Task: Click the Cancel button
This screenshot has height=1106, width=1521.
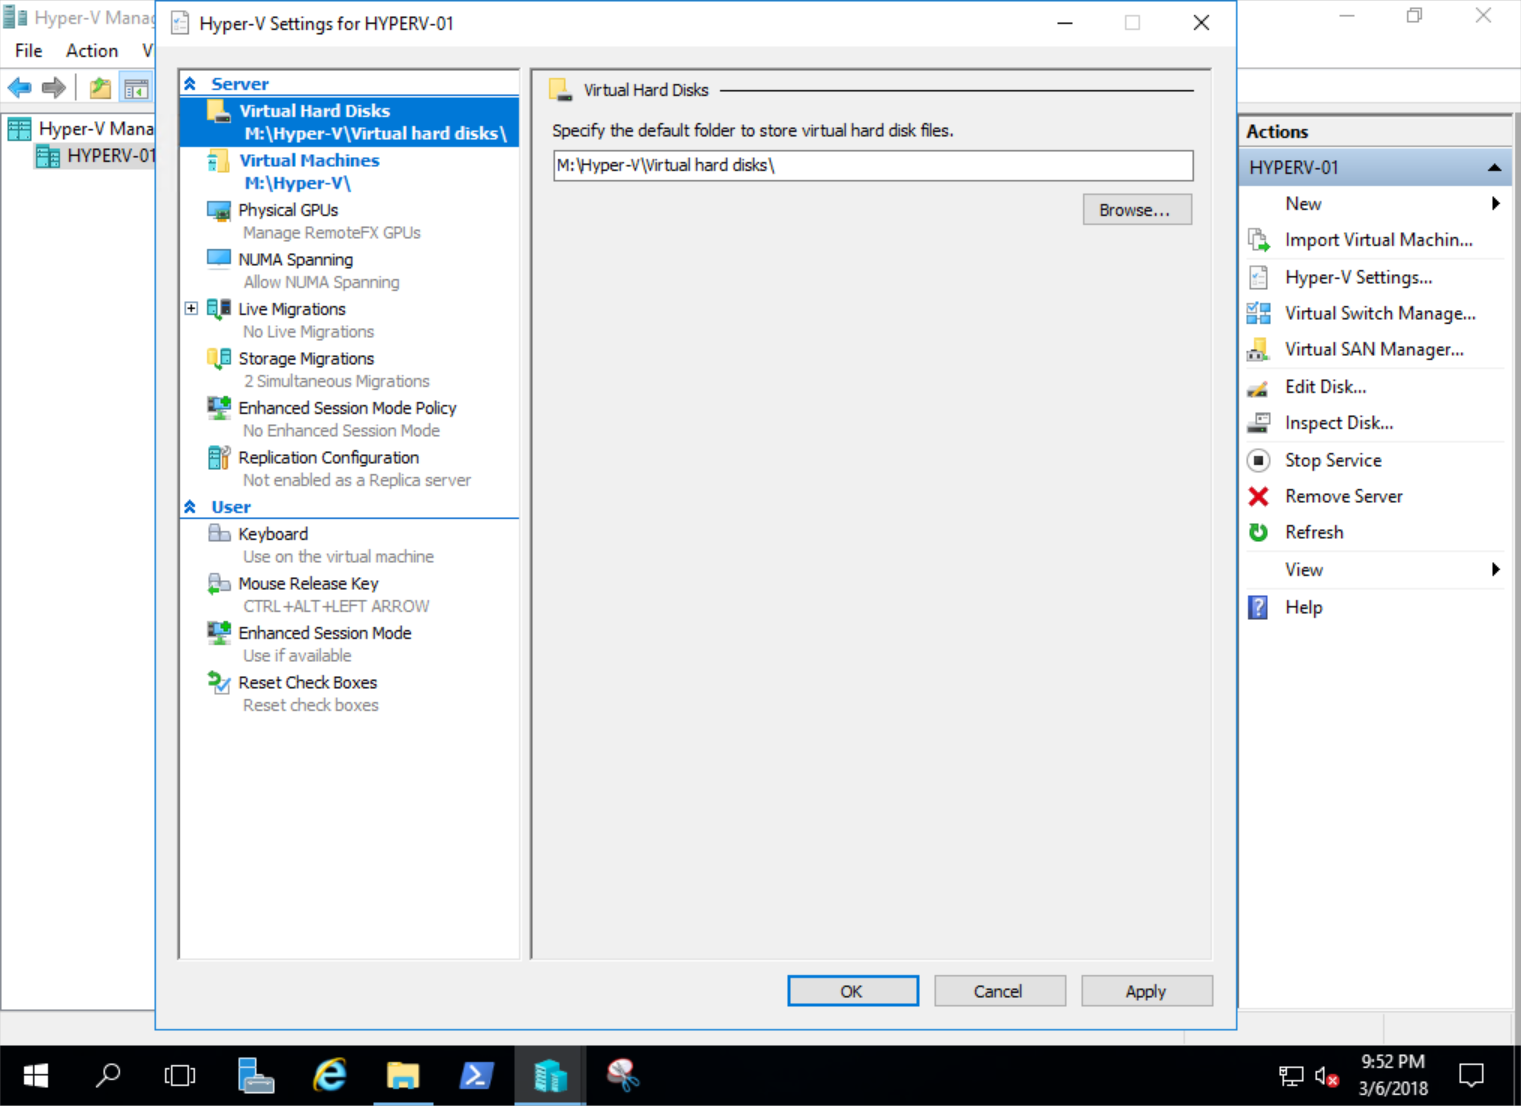Action: click(999, 991)
